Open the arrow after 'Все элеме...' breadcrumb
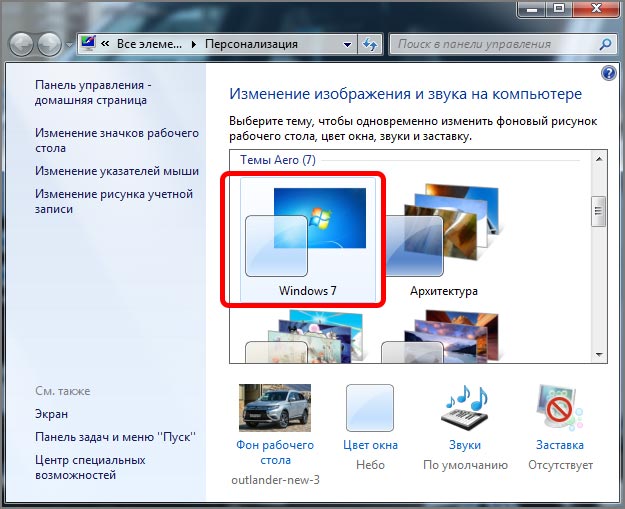Viewport: 625px width, 509px height. pos(194,44)
